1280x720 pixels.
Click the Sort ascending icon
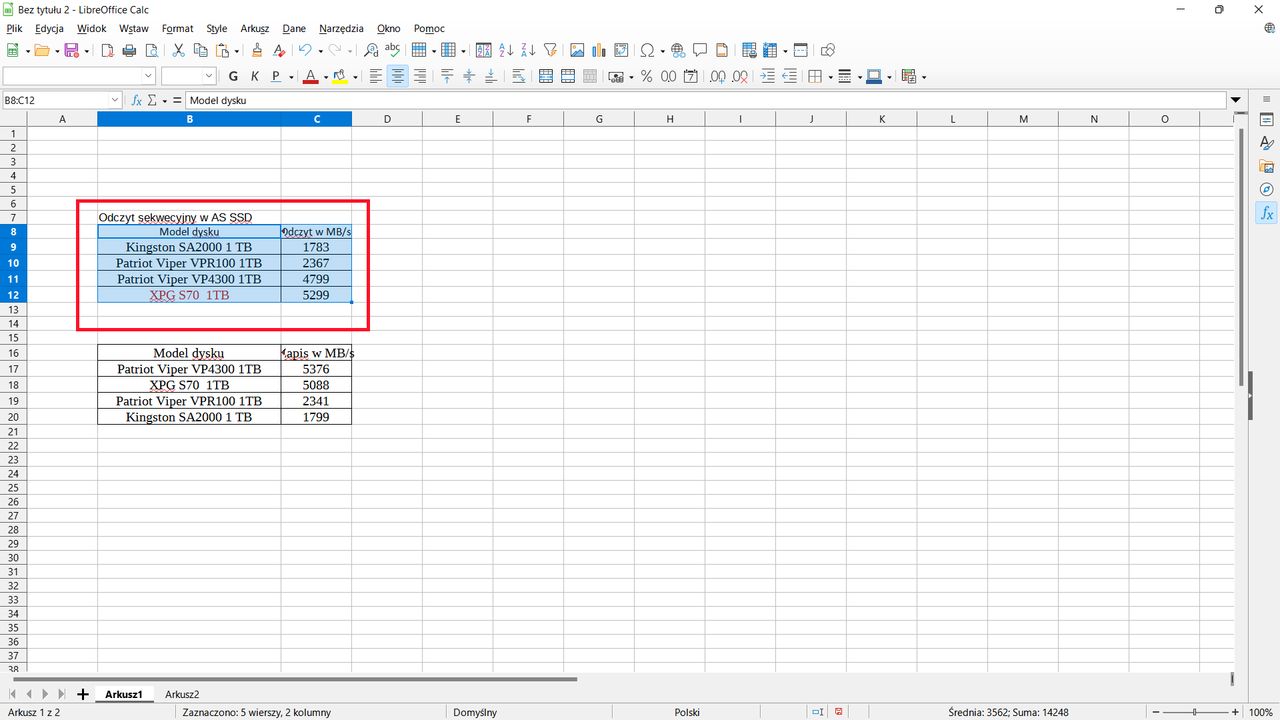click(x=506, y=50)
